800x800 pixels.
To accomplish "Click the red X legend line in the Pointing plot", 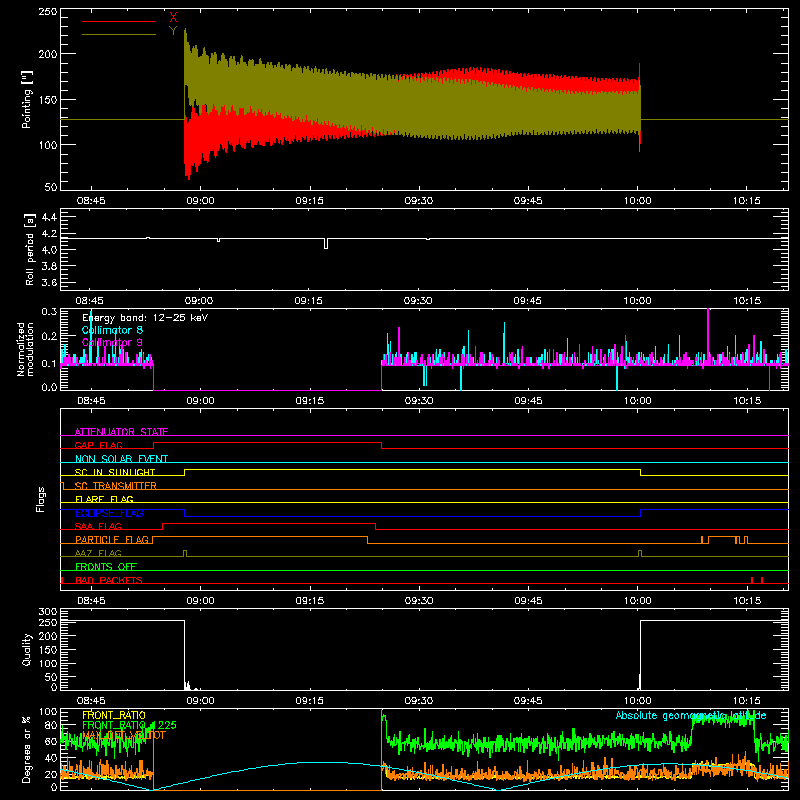I will (119, 21).
